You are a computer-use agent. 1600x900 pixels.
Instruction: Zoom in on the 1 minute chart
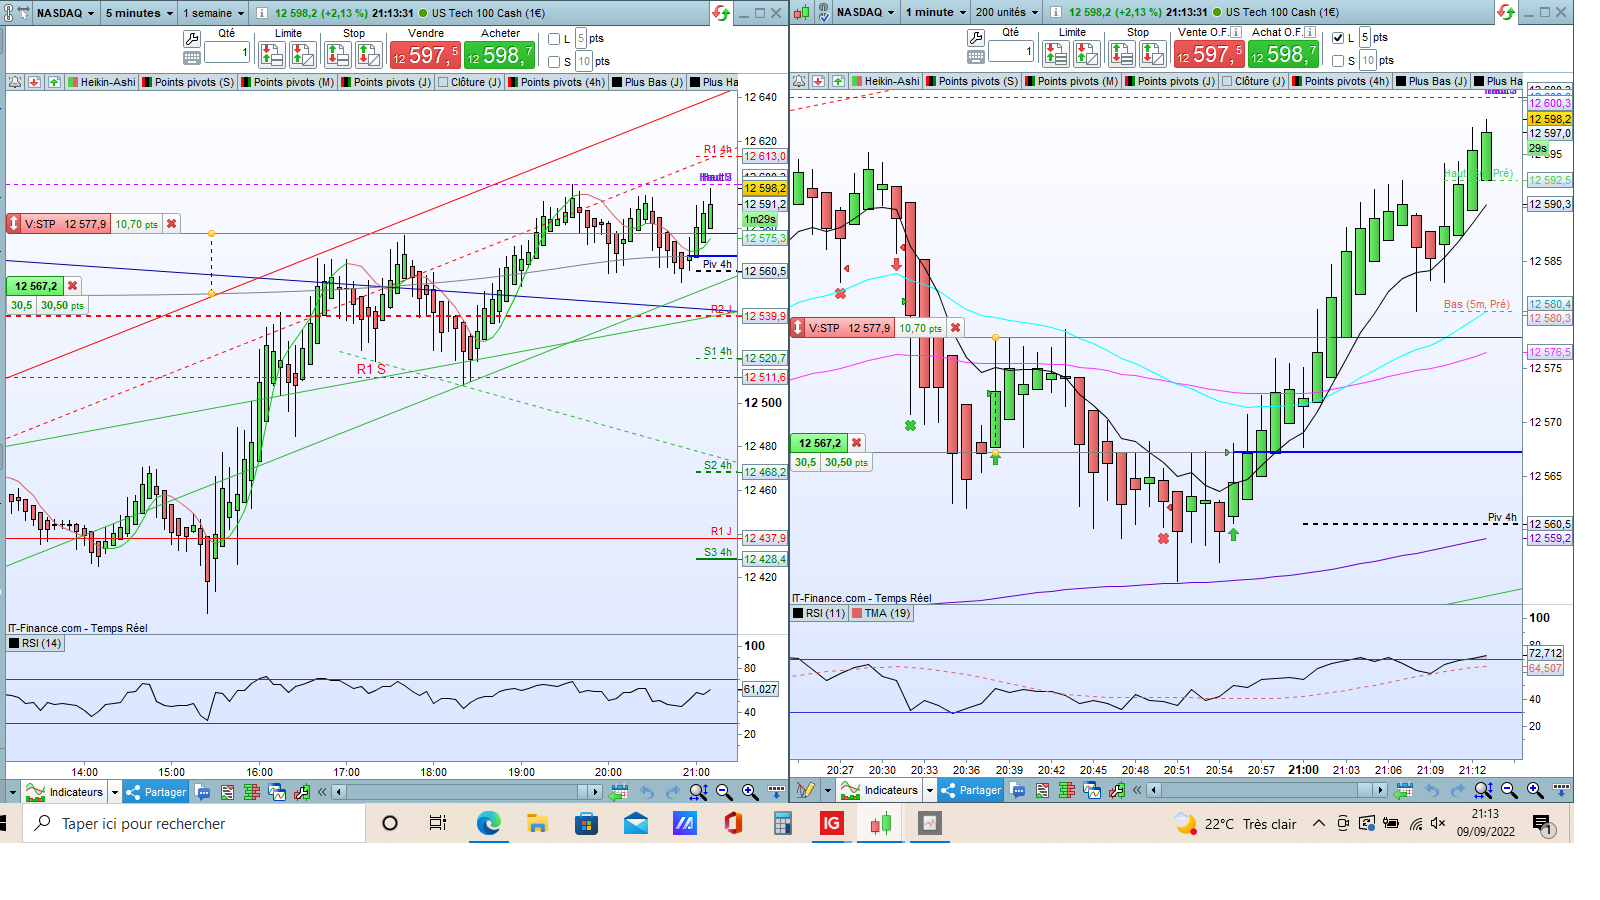tap(1535, 790)
